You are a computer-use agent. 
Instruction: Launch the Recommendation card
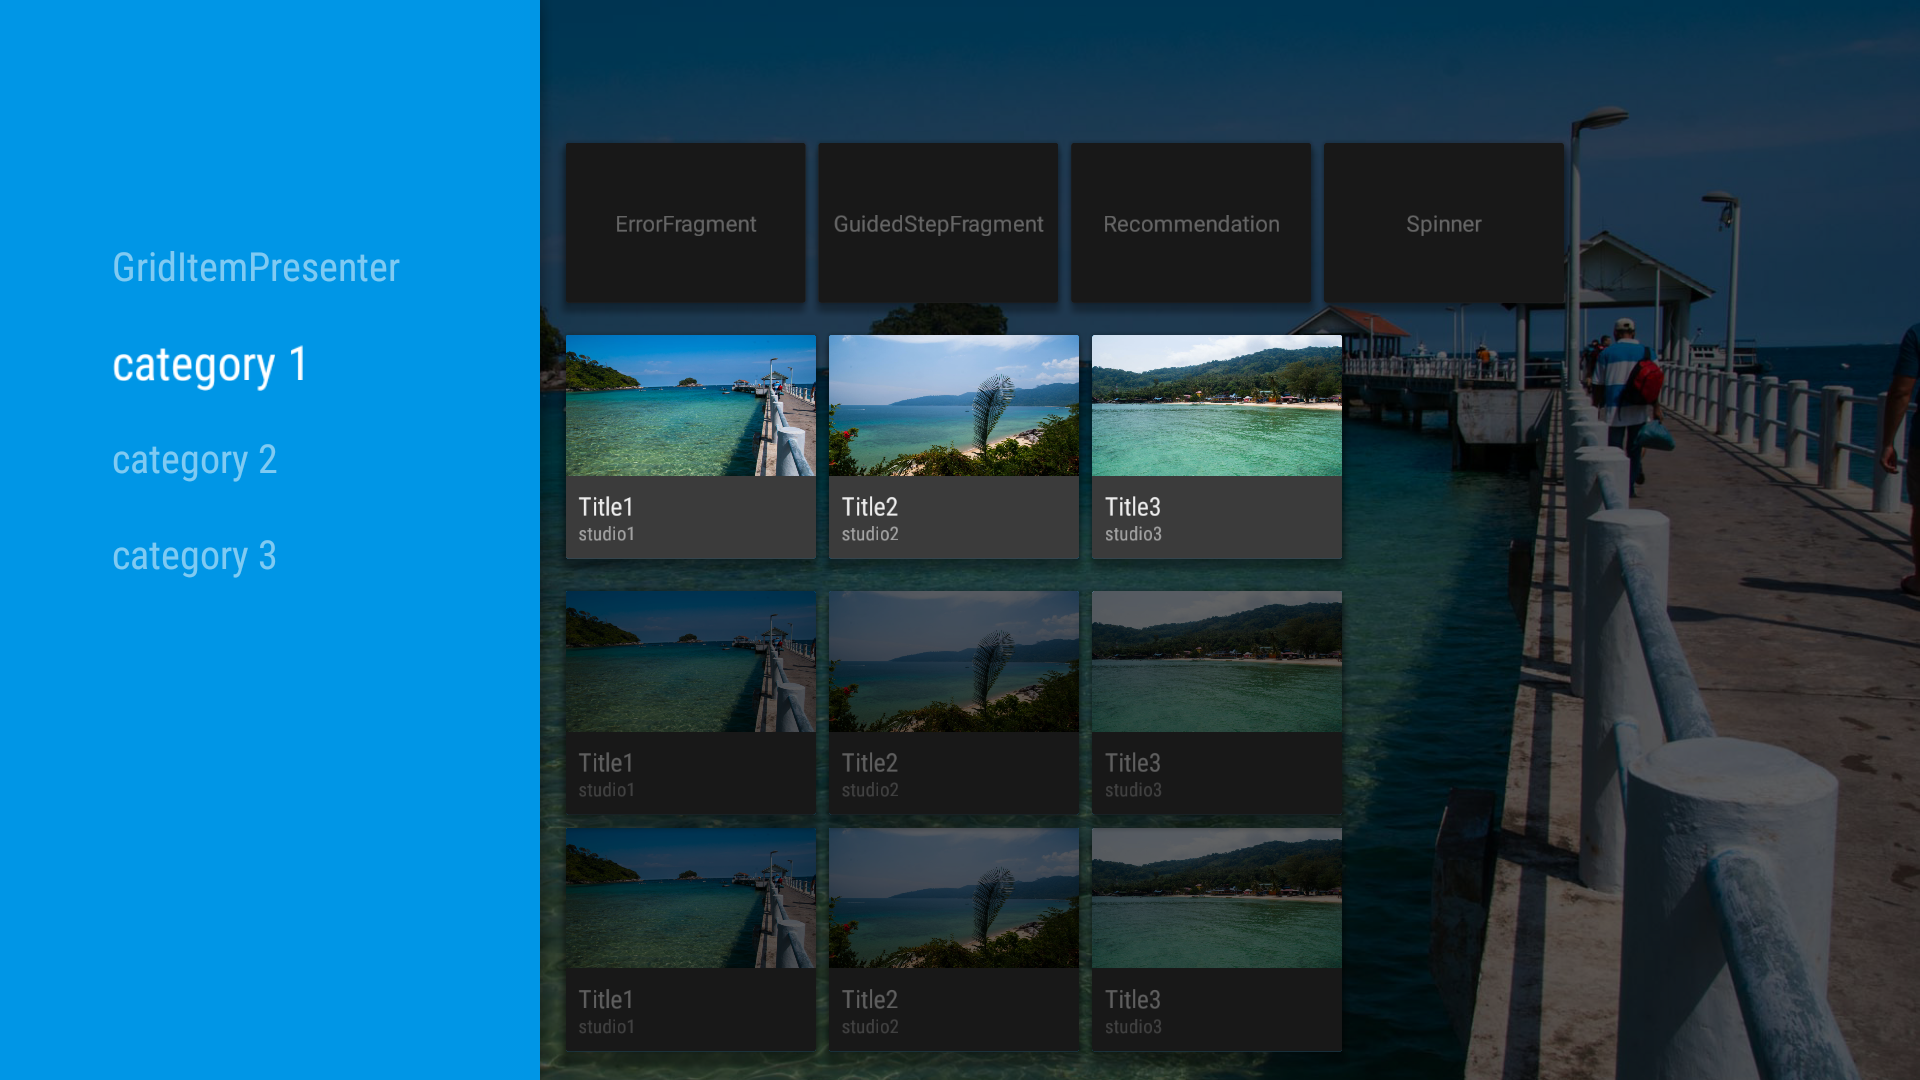click(x=1190, y=223)
